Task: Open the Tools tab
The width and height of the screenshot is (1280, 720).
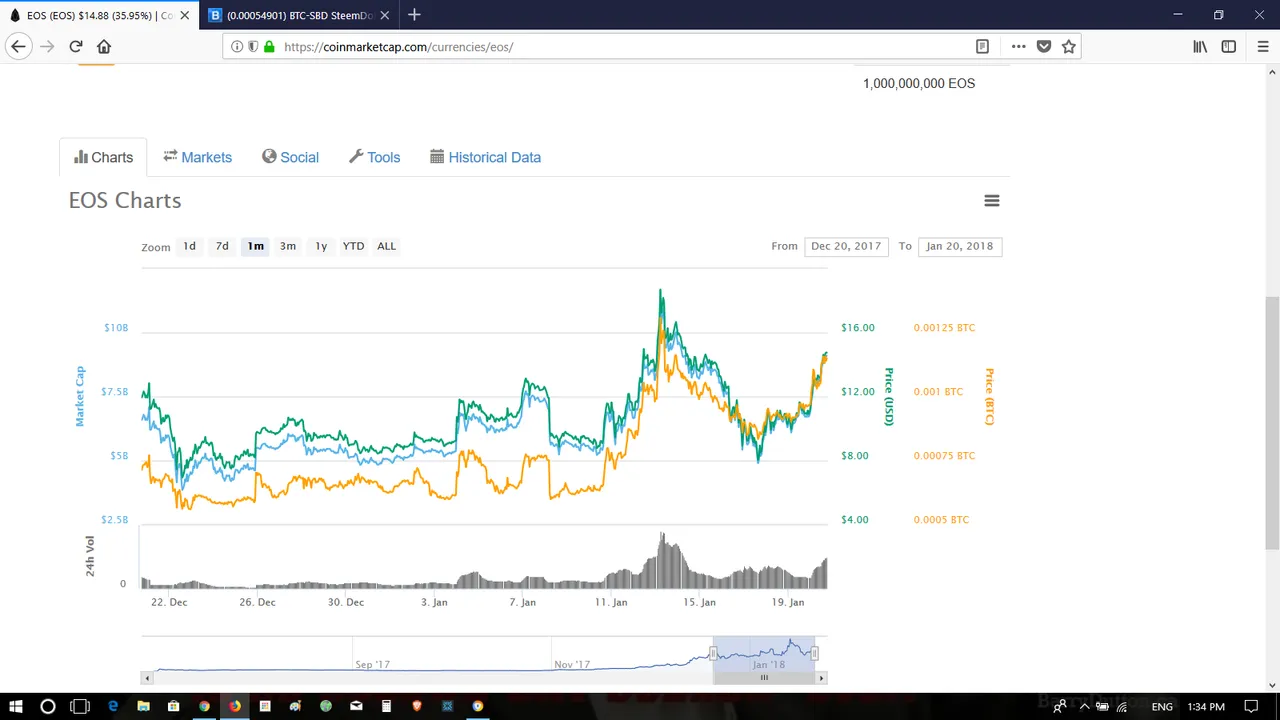Action: pyautogui.click(x=374, y=157)
